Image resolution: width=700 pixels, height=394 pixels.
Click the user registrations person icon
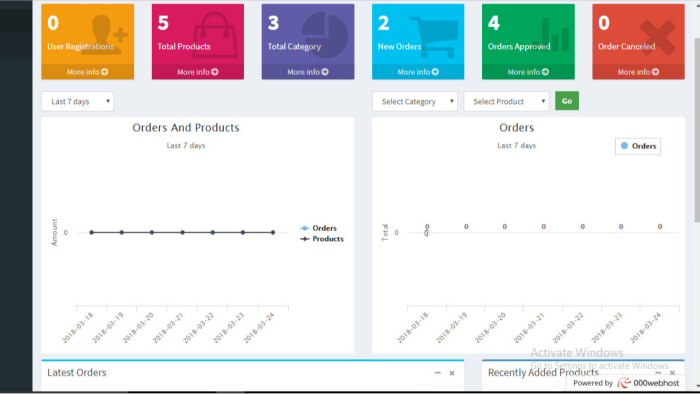(108, 34)
